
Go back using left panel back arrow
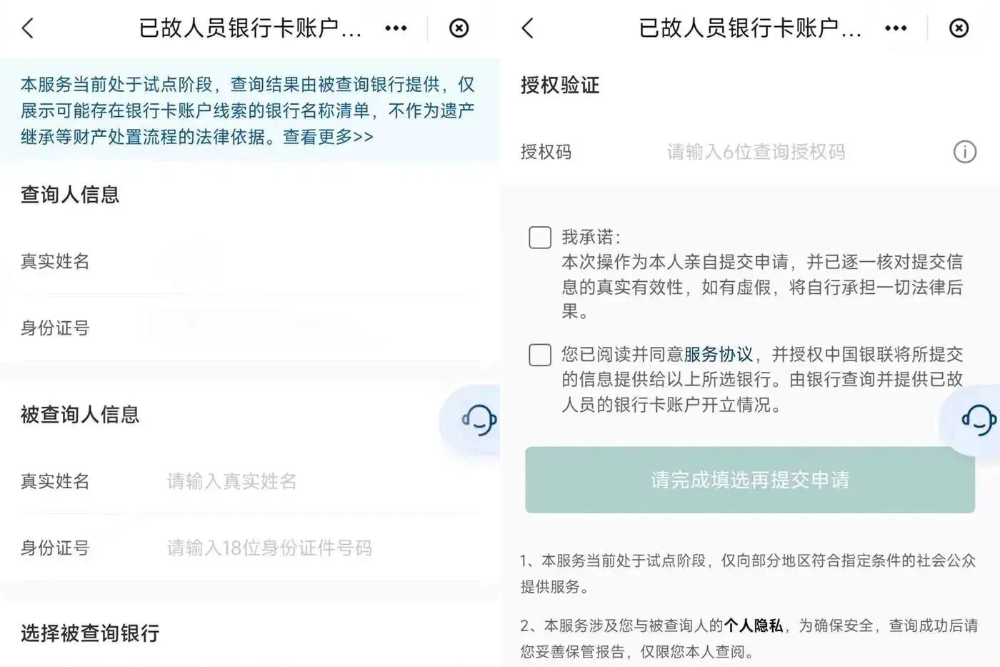pos(28,29)
